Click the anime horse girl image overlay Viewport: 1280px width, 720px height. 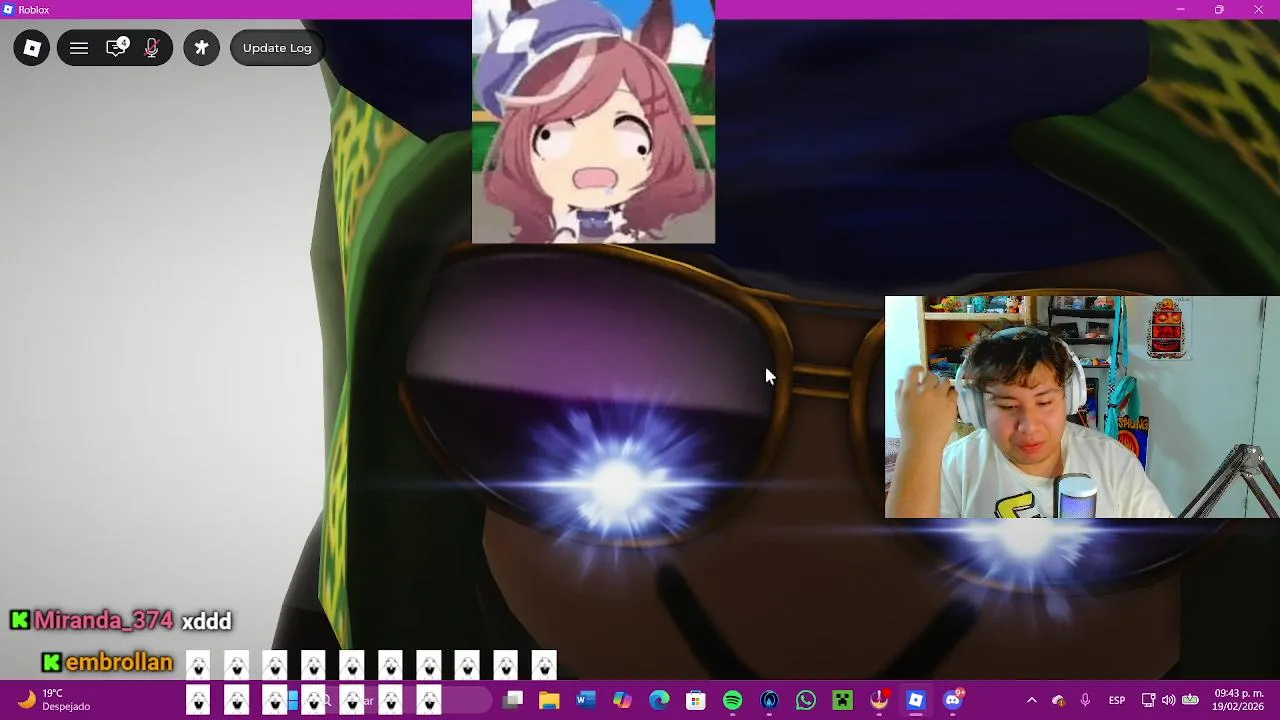(x=593, y=121)
